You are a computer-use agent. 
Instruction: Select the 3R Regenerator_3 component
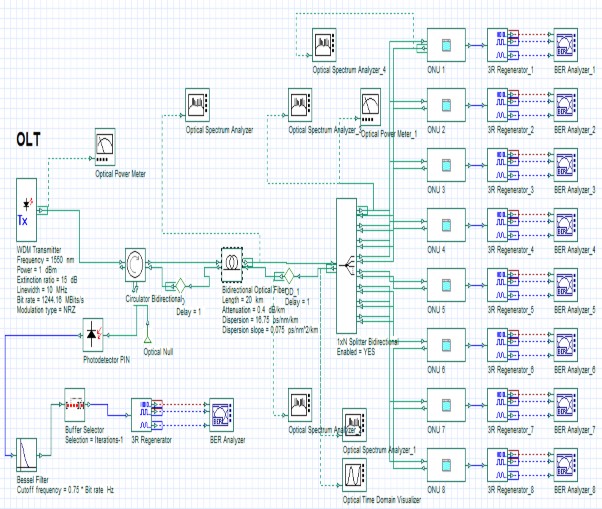[500, 163]
